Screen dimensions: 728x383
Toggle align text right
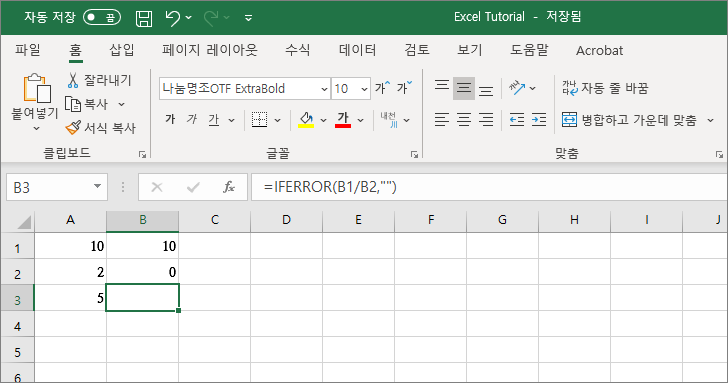click(x=486, y=120)
